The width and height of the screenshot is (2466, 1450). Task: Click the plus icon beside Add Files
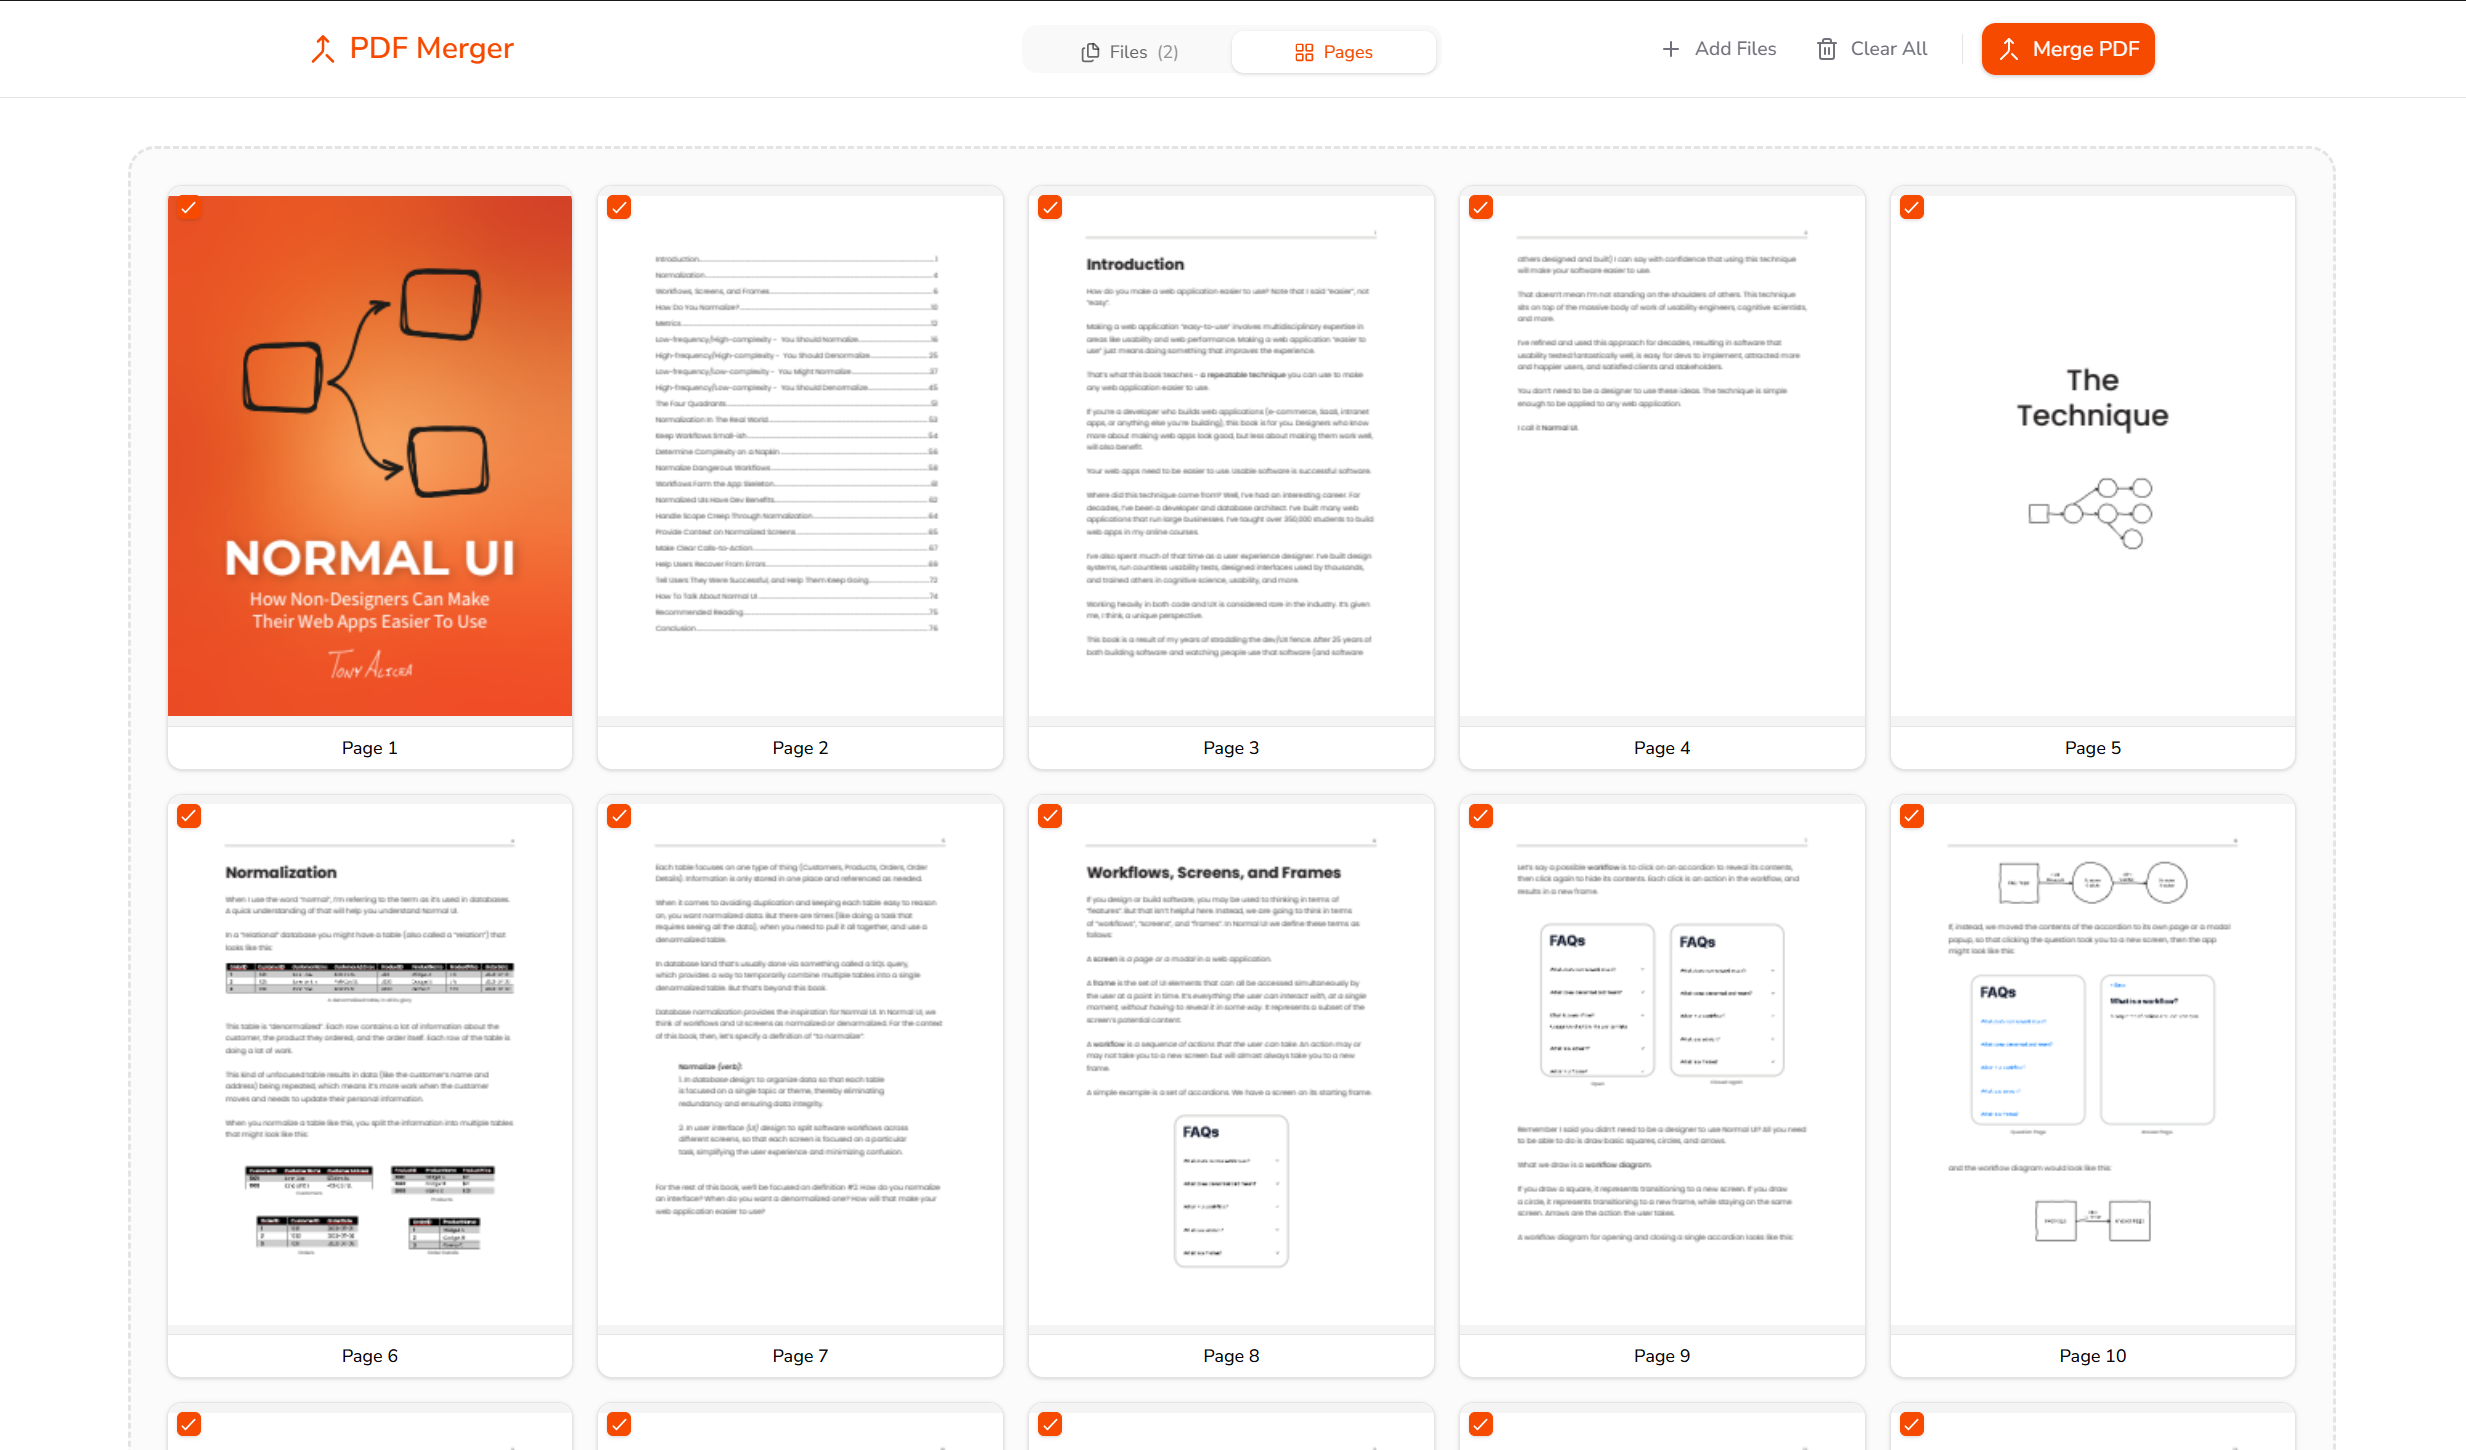pos(1671,49)
